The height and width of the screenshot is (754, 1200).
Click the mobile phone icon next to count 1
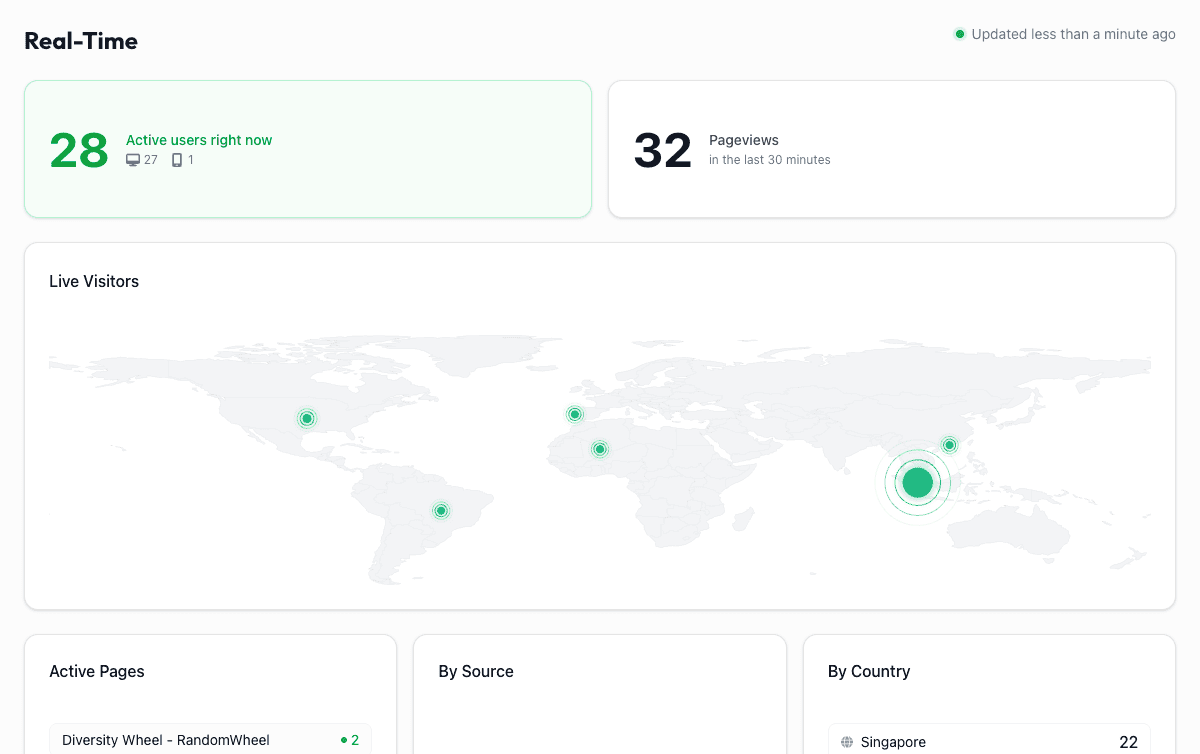click(x=176, y=159)
